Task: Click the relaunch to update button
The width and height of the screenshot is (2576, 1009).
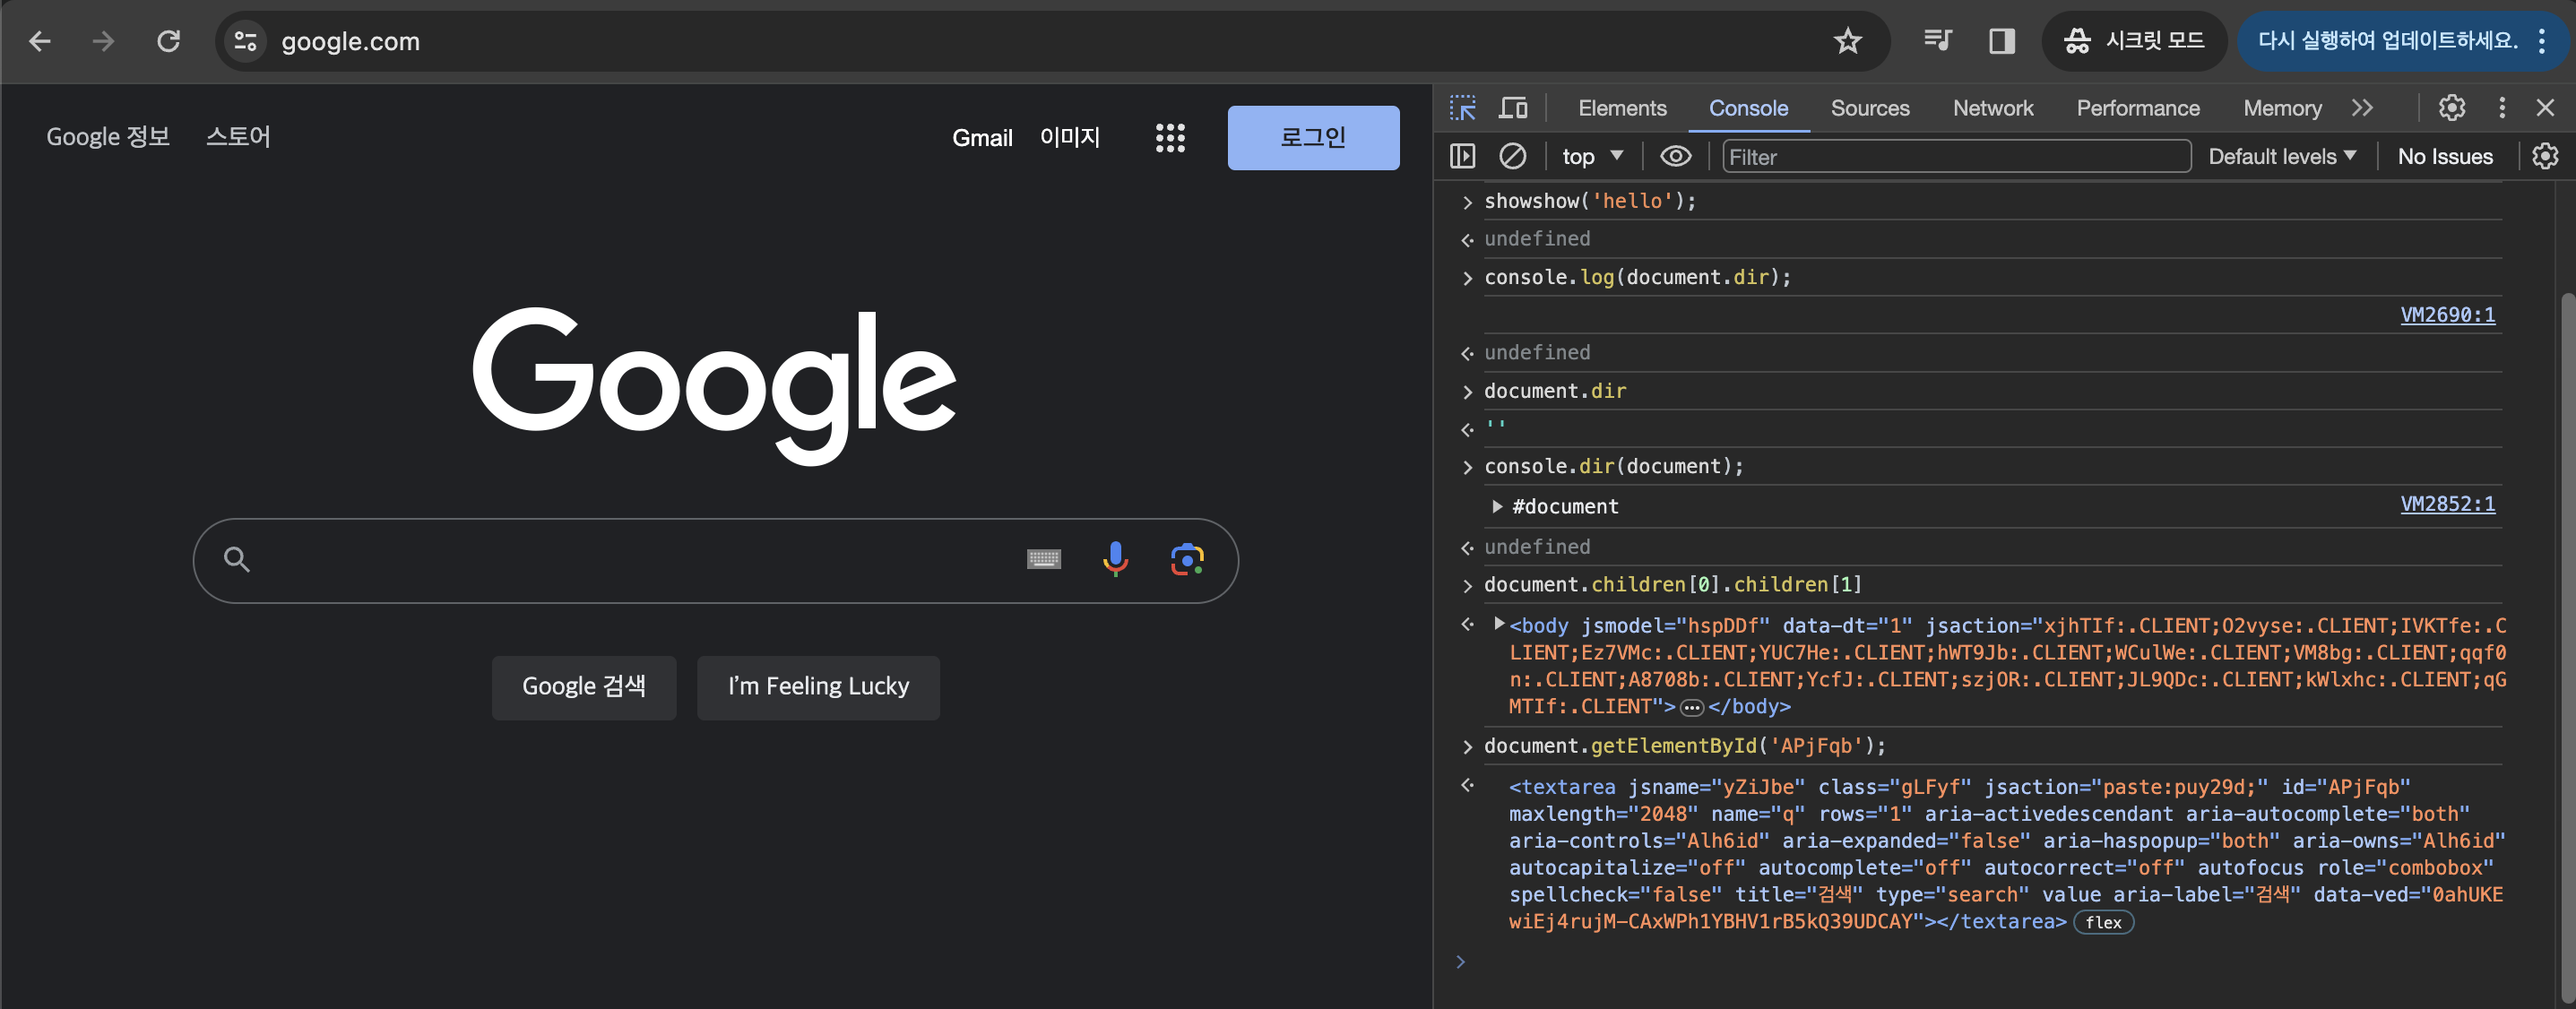Action: 2387,41
